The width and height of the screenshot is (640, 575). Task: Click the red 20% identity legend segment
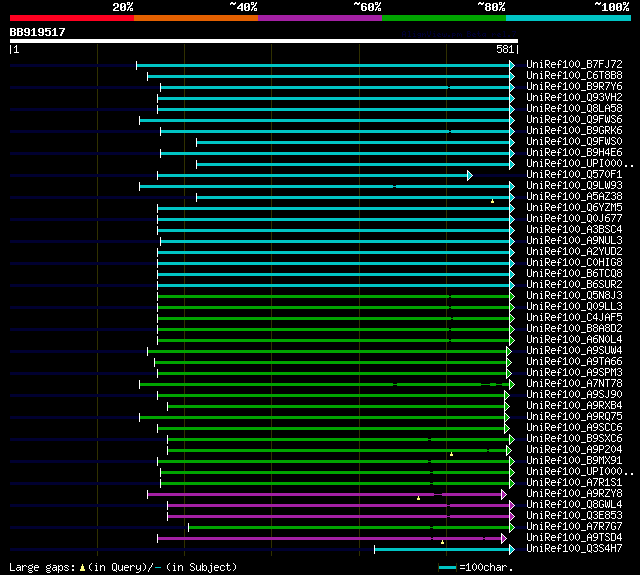point(72,18)
